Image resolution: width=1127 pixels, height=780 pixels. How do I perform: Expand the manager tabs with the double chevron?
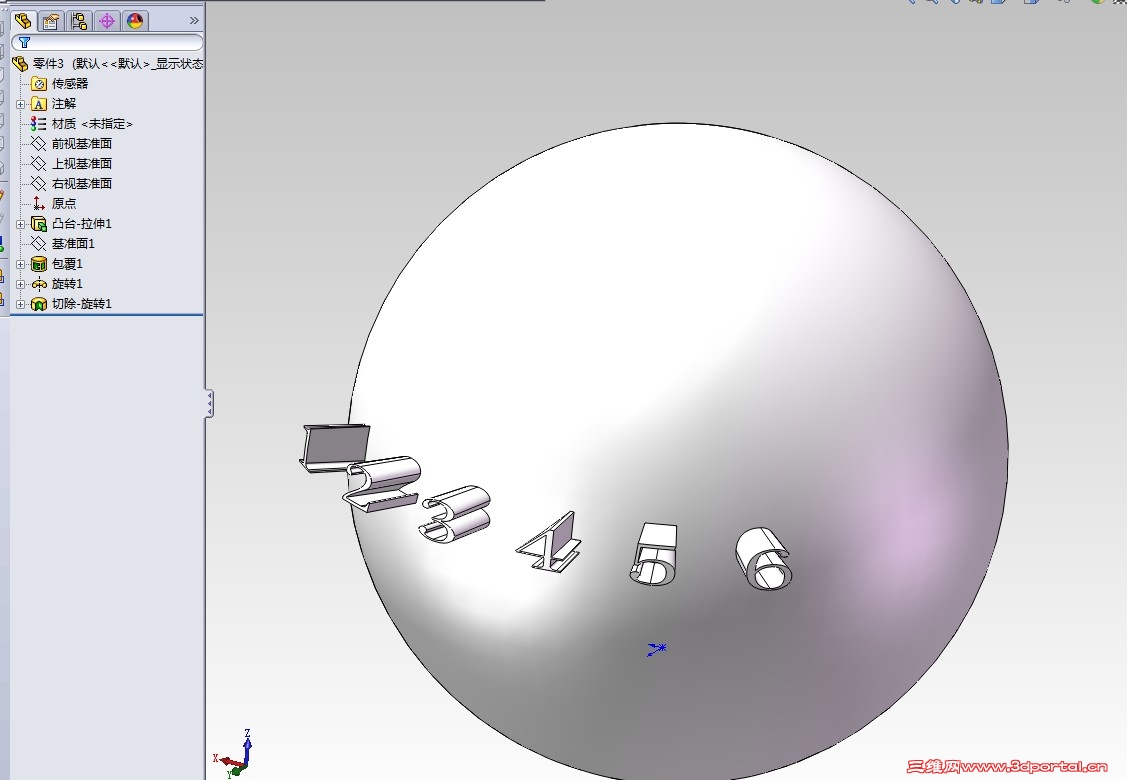193,20
